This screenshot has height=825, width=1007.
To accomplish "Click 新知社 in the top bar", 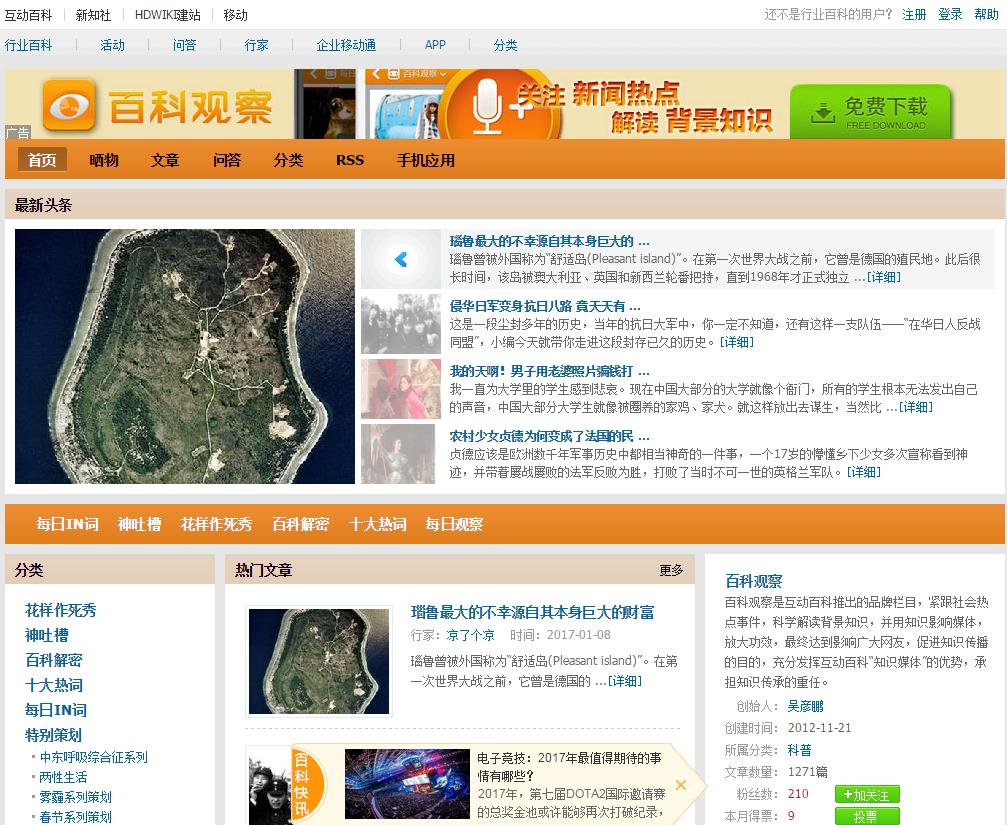I will pos(93,15).
